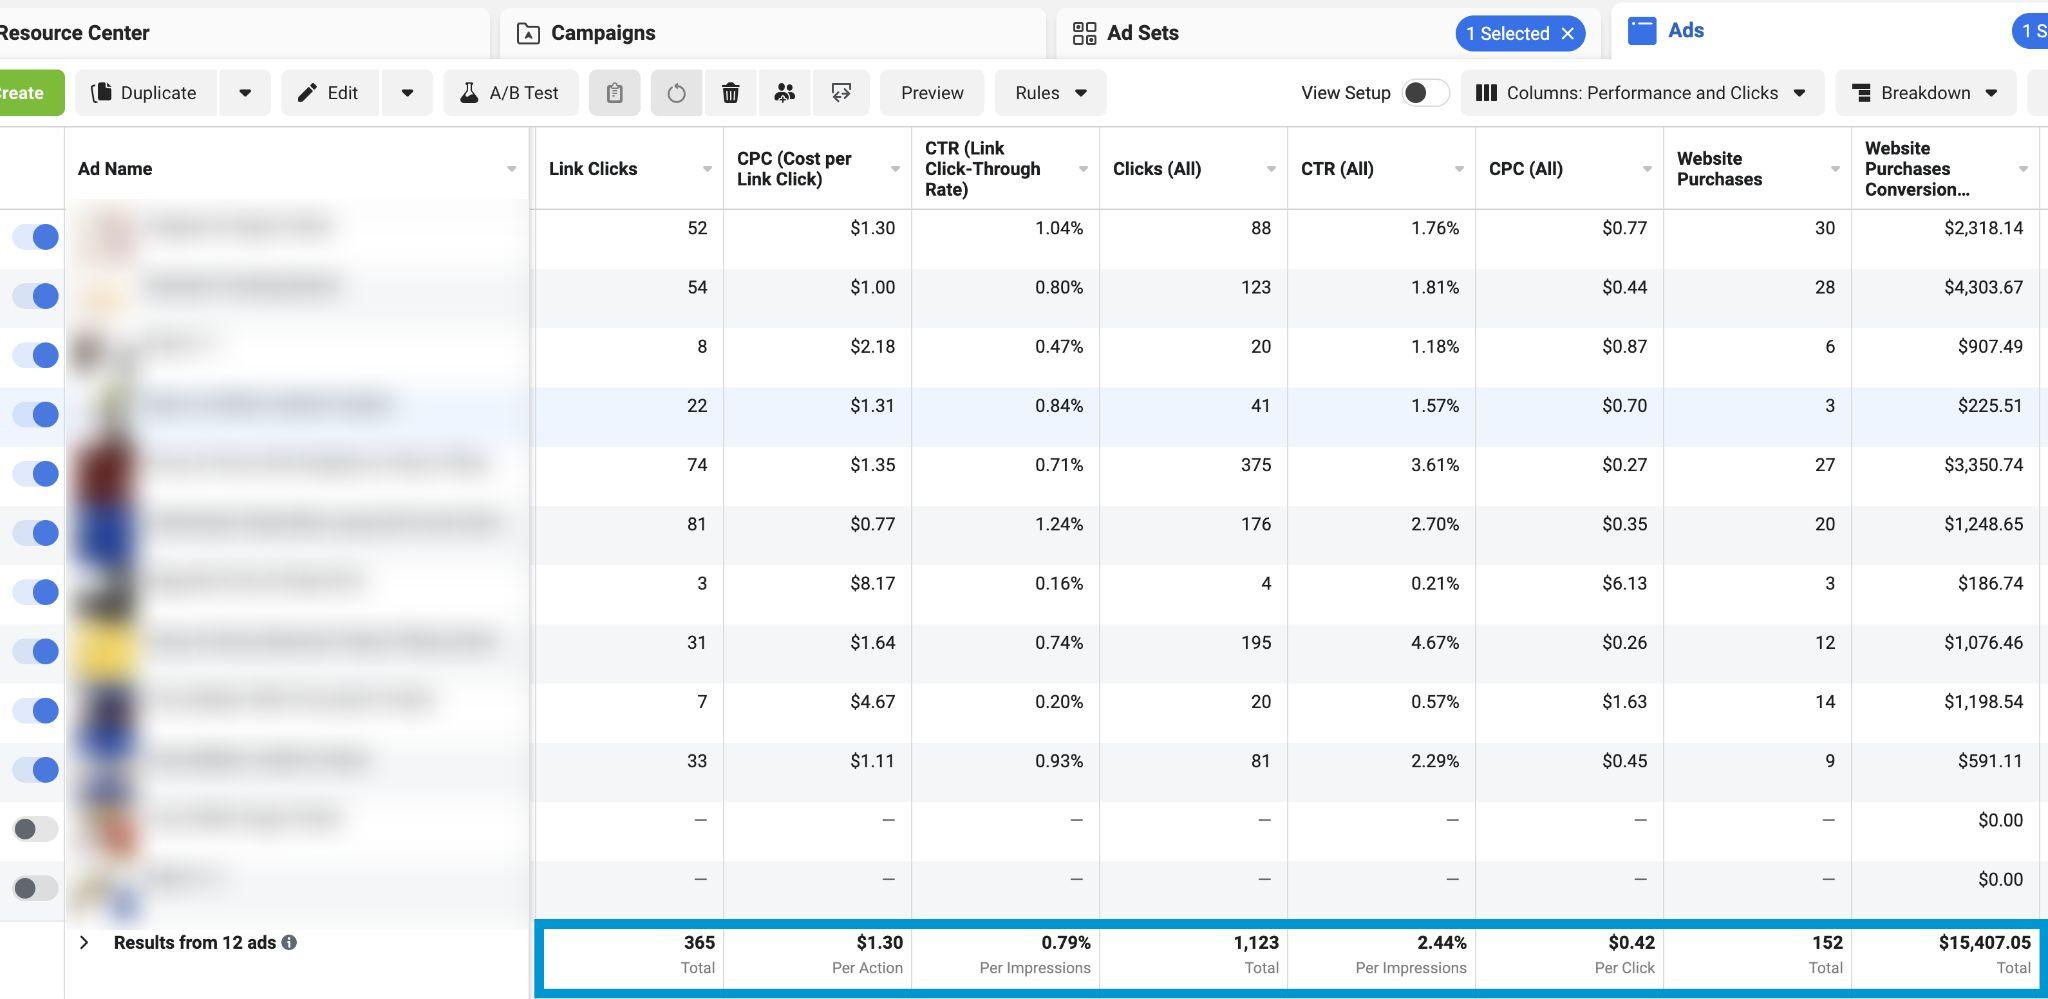Toggle the View Setup switch
Viewport: 2048px width, 999px height.
coord(1424,93)
